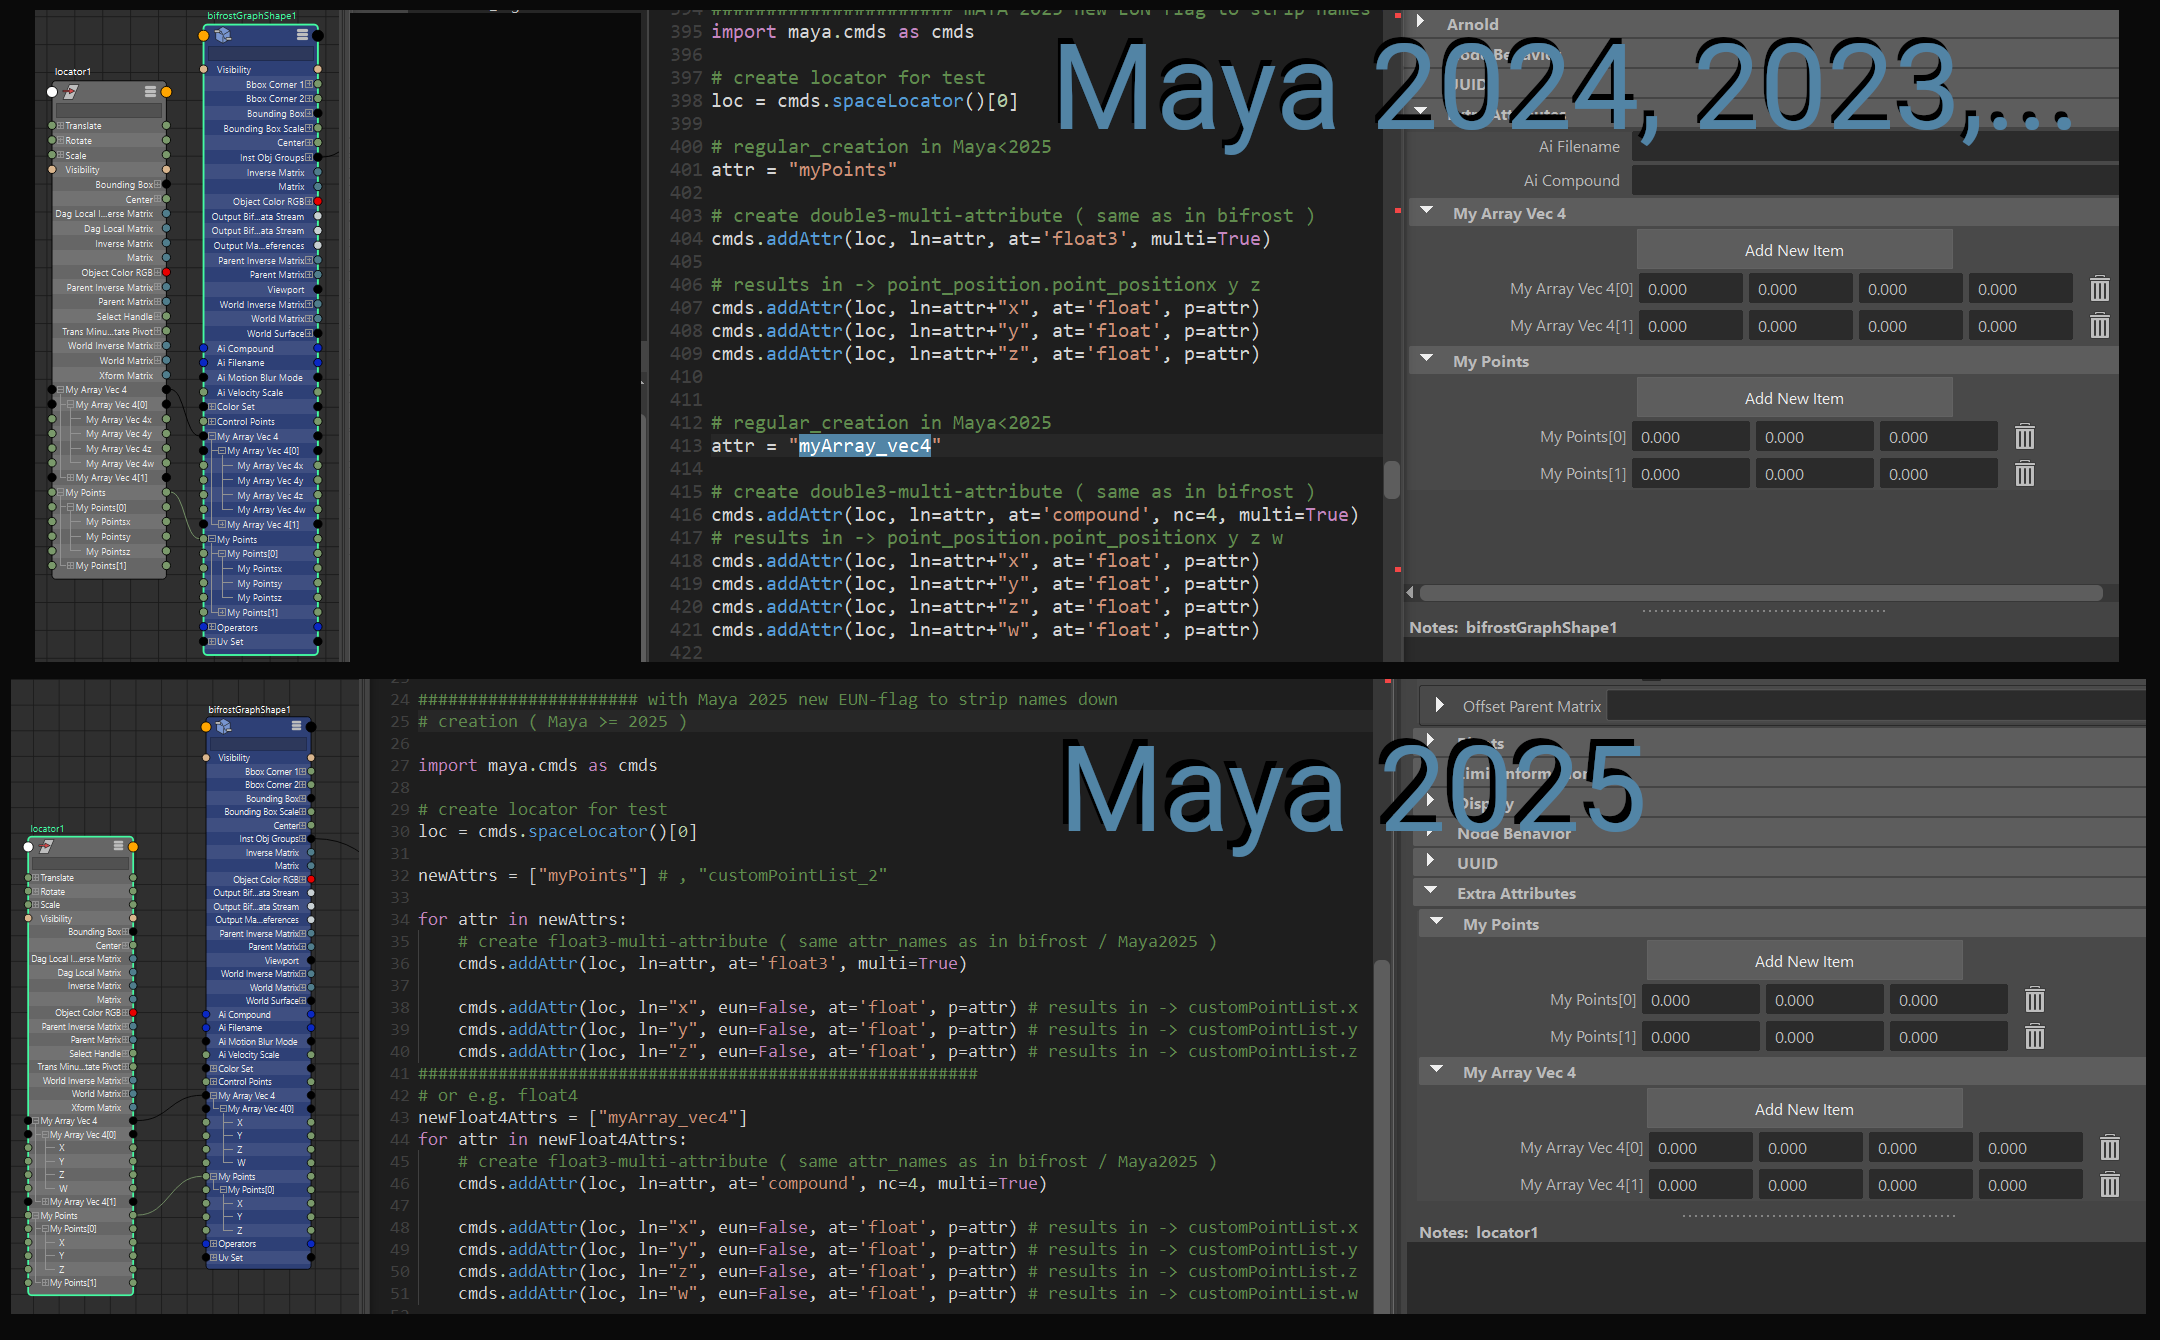Click the trash icon for My Array Vec 4[1] in the bottom panel
This screenshot has width=2160, height=1340.
(x=2110, y=1185)
